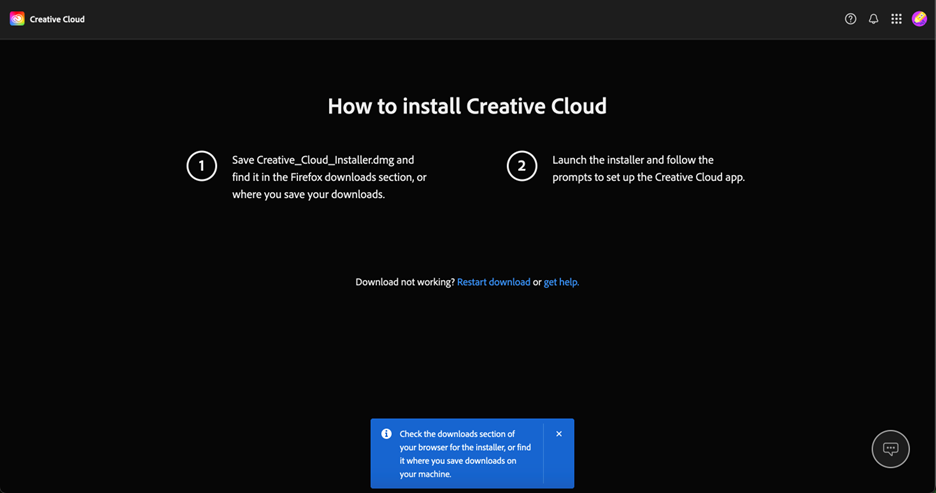Viewport: 936px width, 493px height.
Task: Click the get help link
Action: (561, 282)
